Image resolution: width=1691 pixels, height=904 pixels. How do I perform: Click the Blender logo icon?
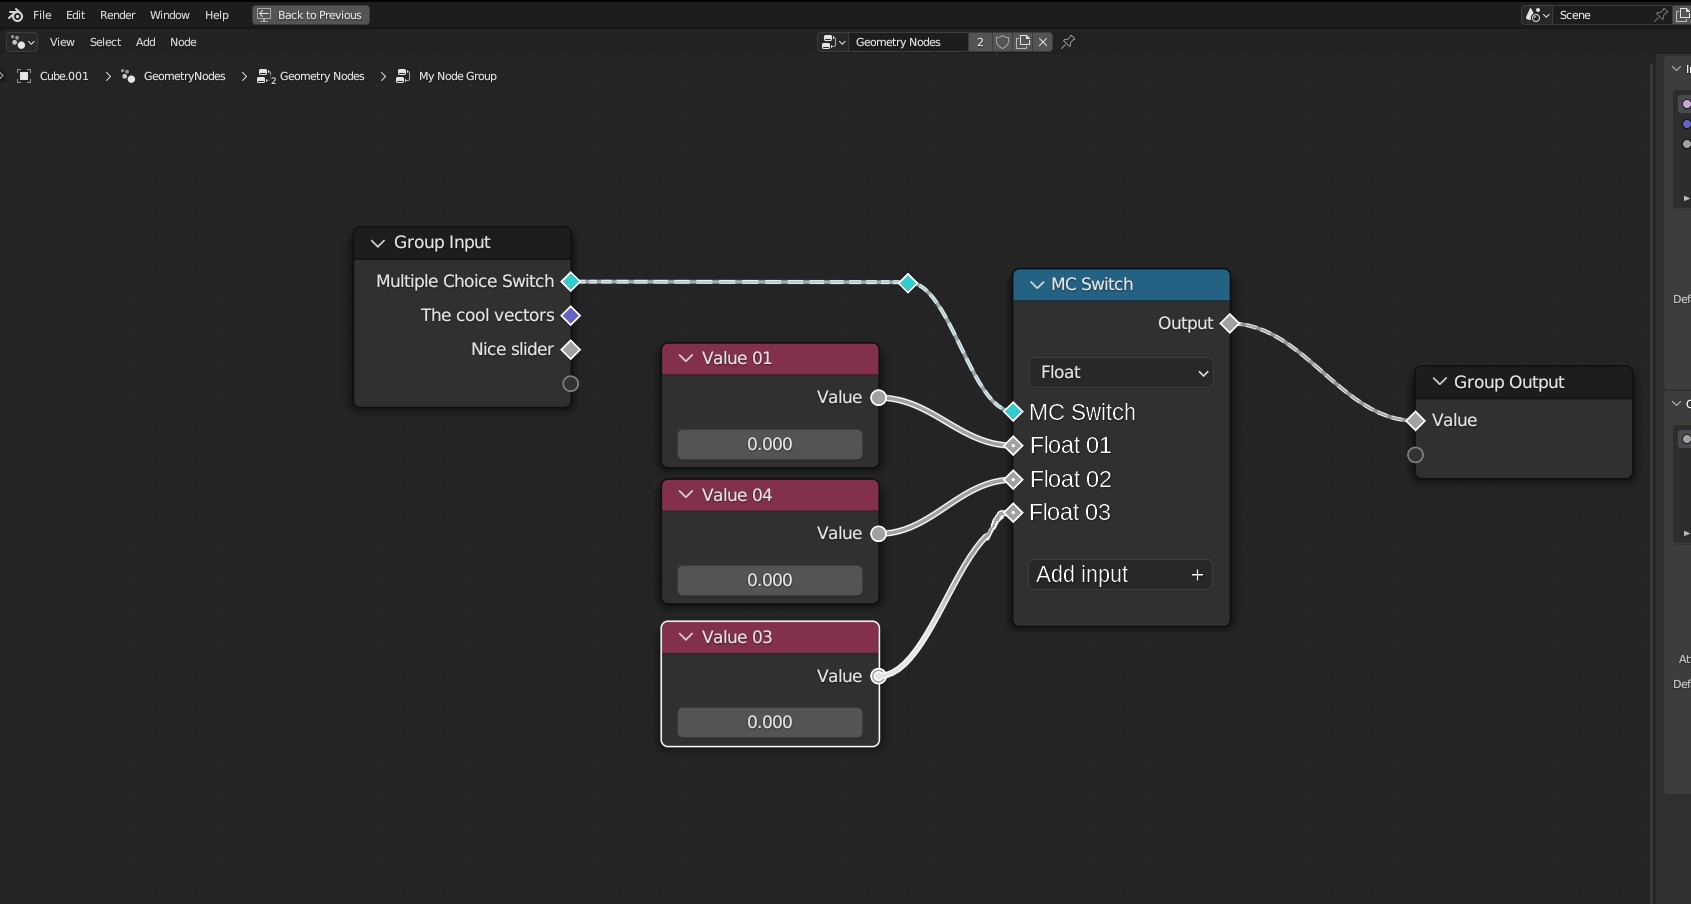15,15
